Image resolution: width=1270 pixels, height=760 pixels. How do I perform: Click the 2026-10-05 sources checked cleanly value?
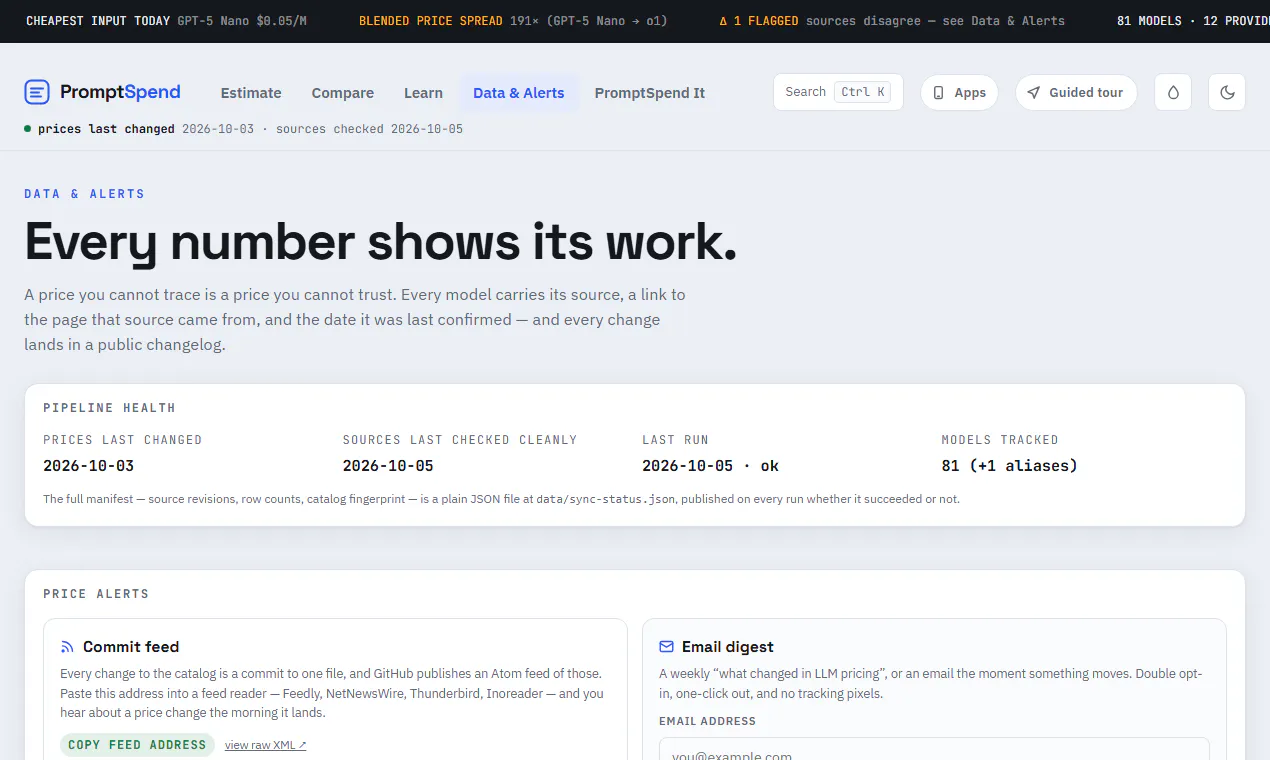point(388,466)
